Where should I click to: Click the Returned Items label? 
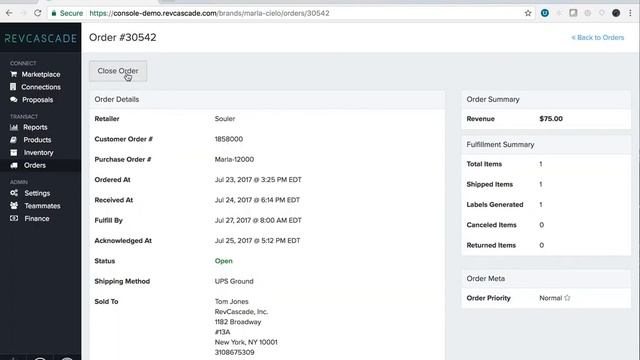coord(491,245)
